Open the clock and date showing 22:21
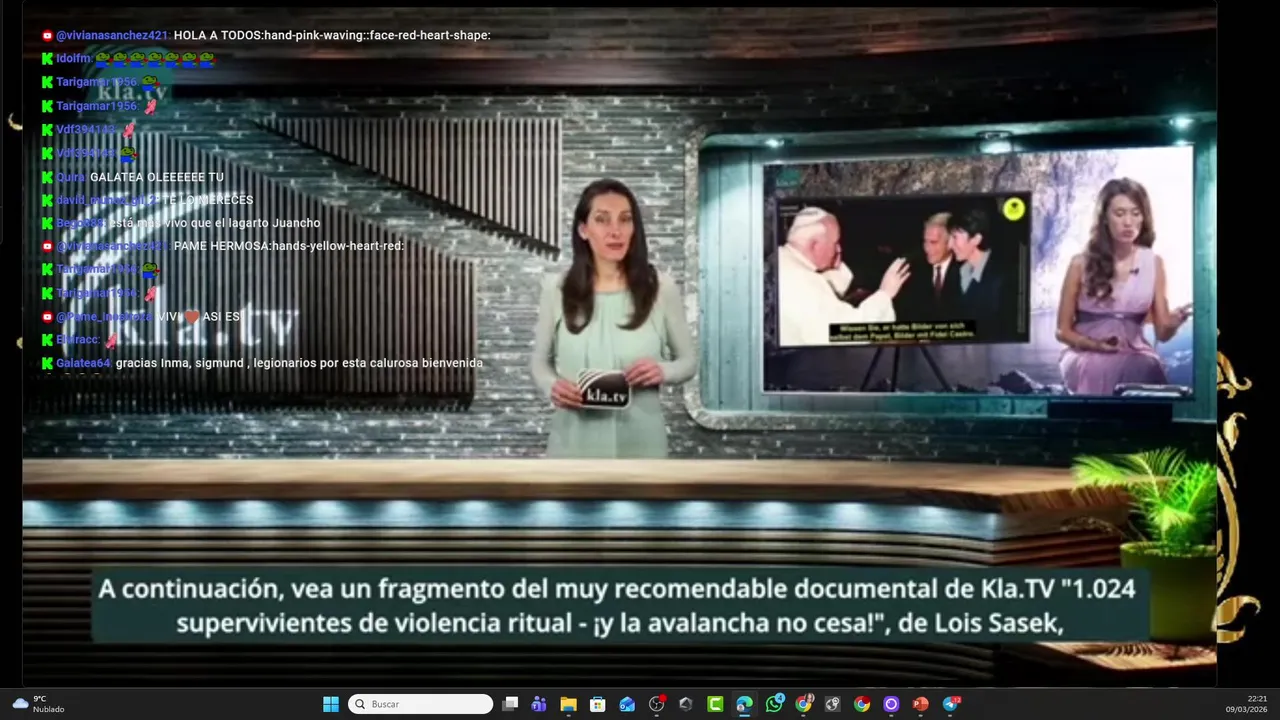The width and height of the screenshot is (1280, 720). [x=1247, y=704]
